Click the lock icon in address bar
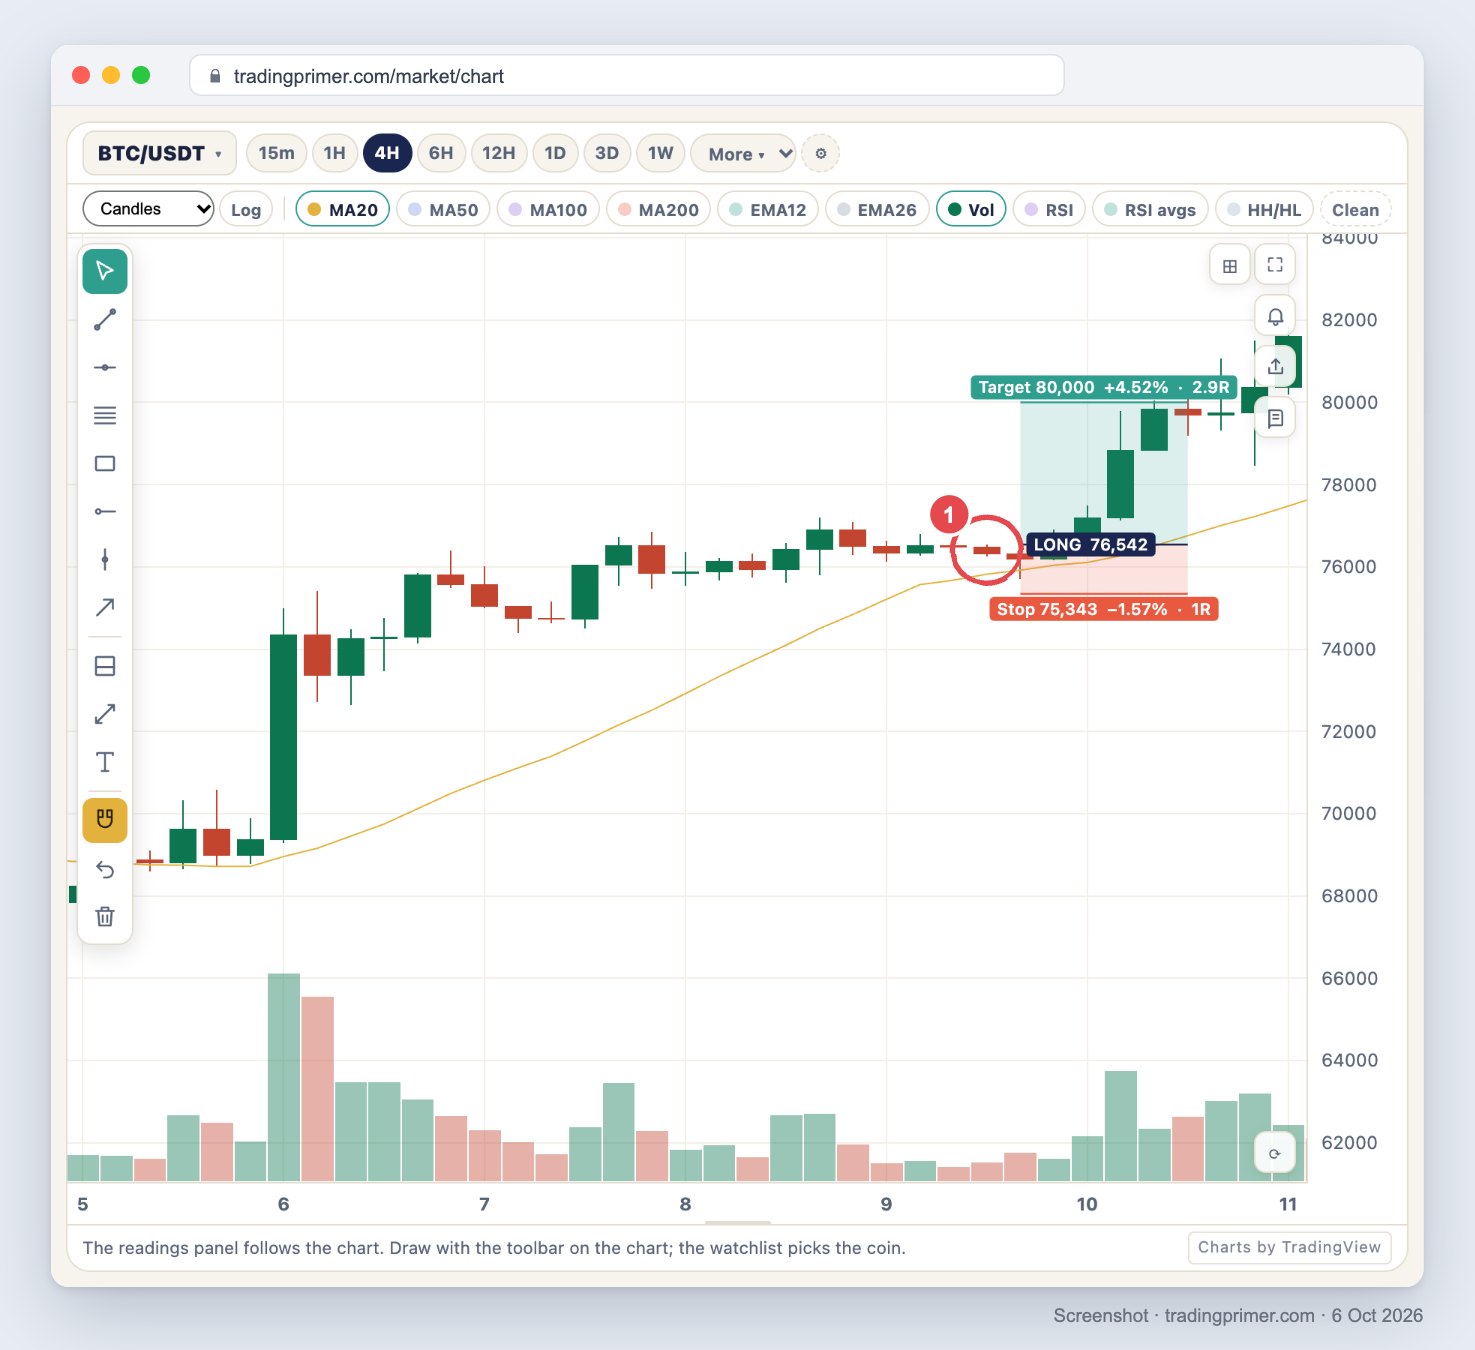Image resolution: width=1475 pixels, height=1350 pixels. (x=215, y=76)
